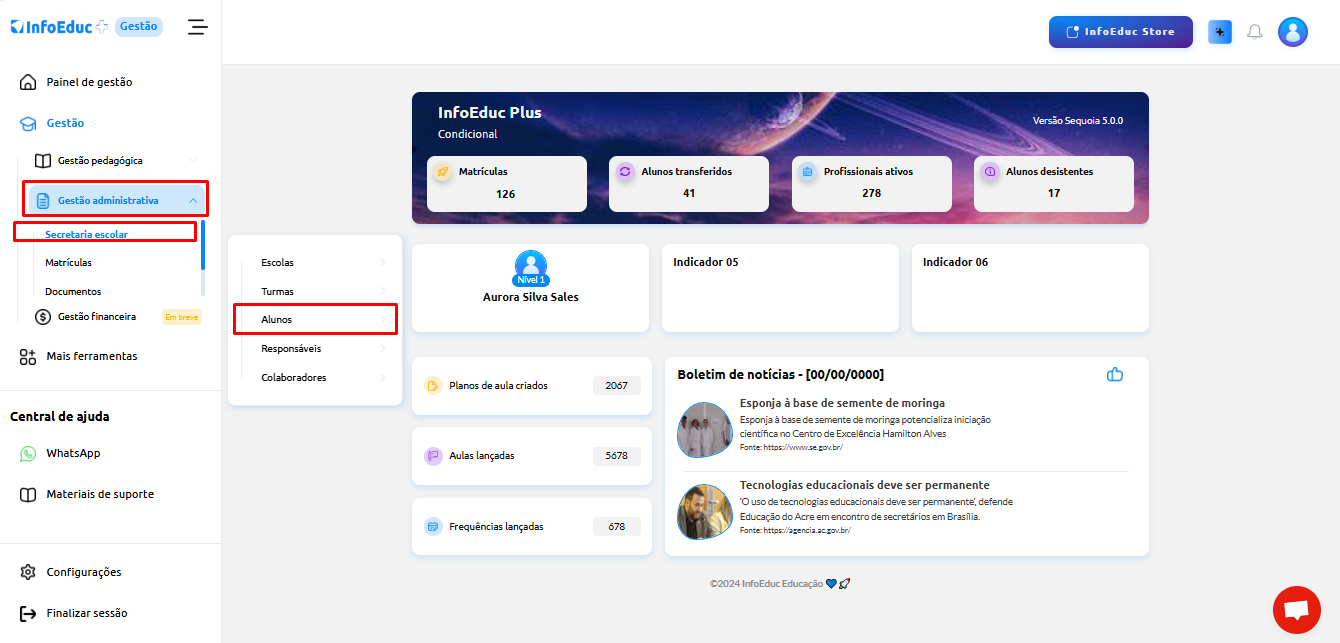Expand the Turmas submenu arrow
1340x643 pixels.
383,292
